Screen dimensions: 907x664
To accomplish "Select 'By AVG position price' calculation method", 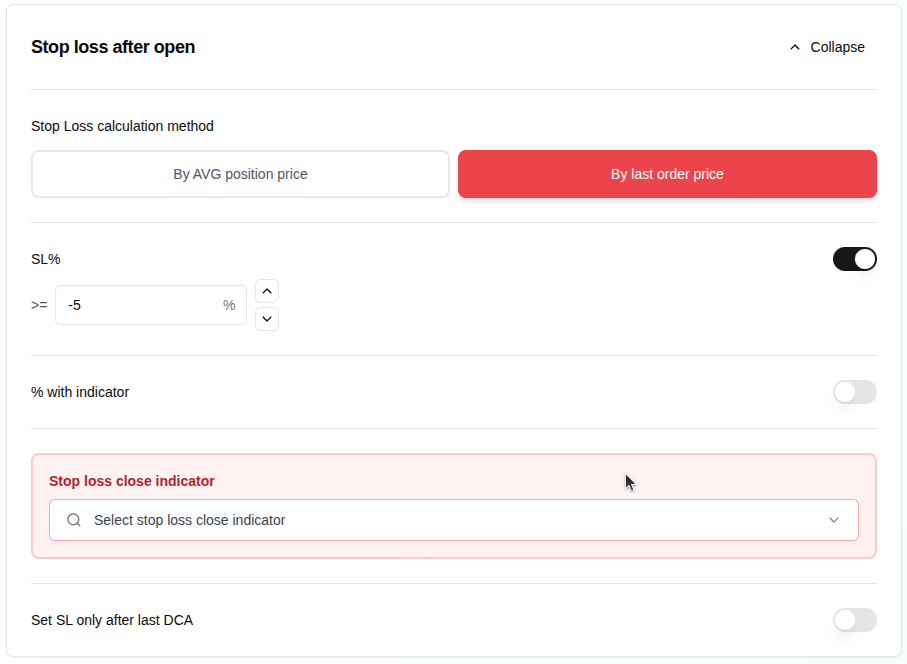I will (240, 173).
